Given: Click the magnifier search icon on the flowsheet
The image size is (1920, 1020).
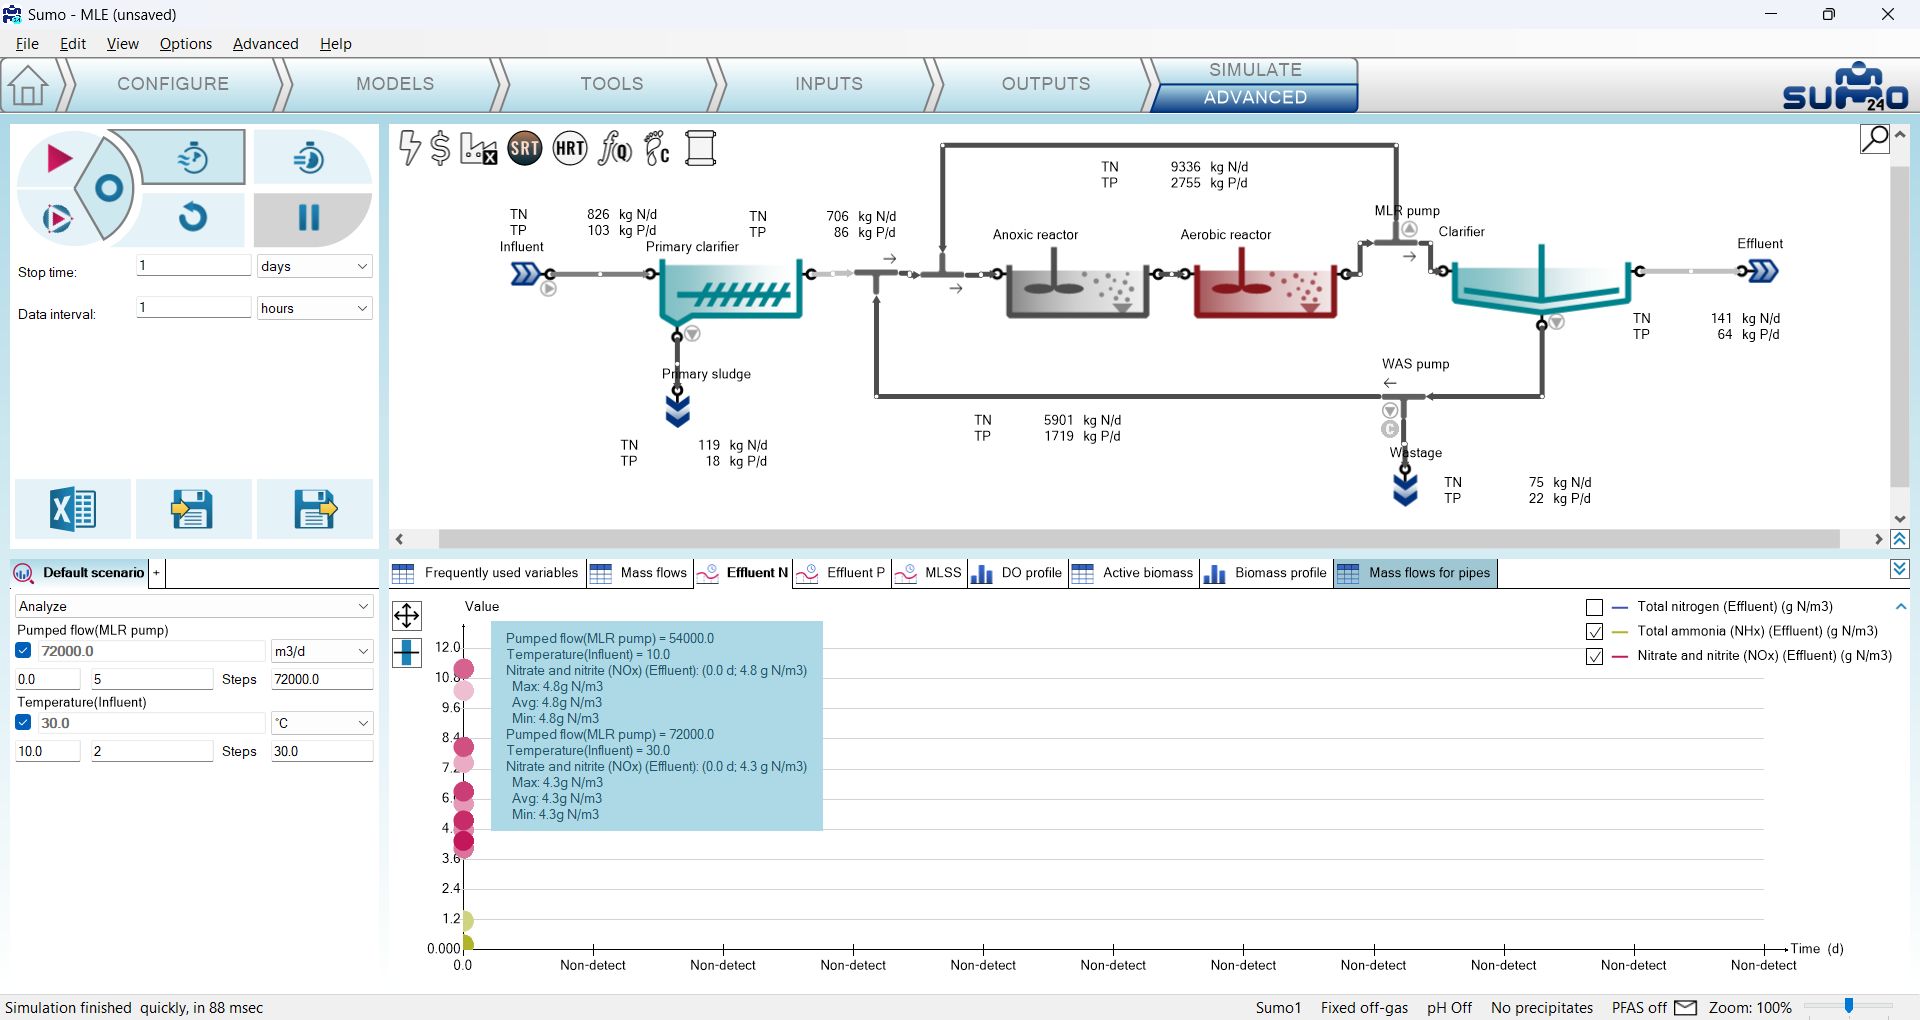Looking at the screenshot, I should [1875, 138].
